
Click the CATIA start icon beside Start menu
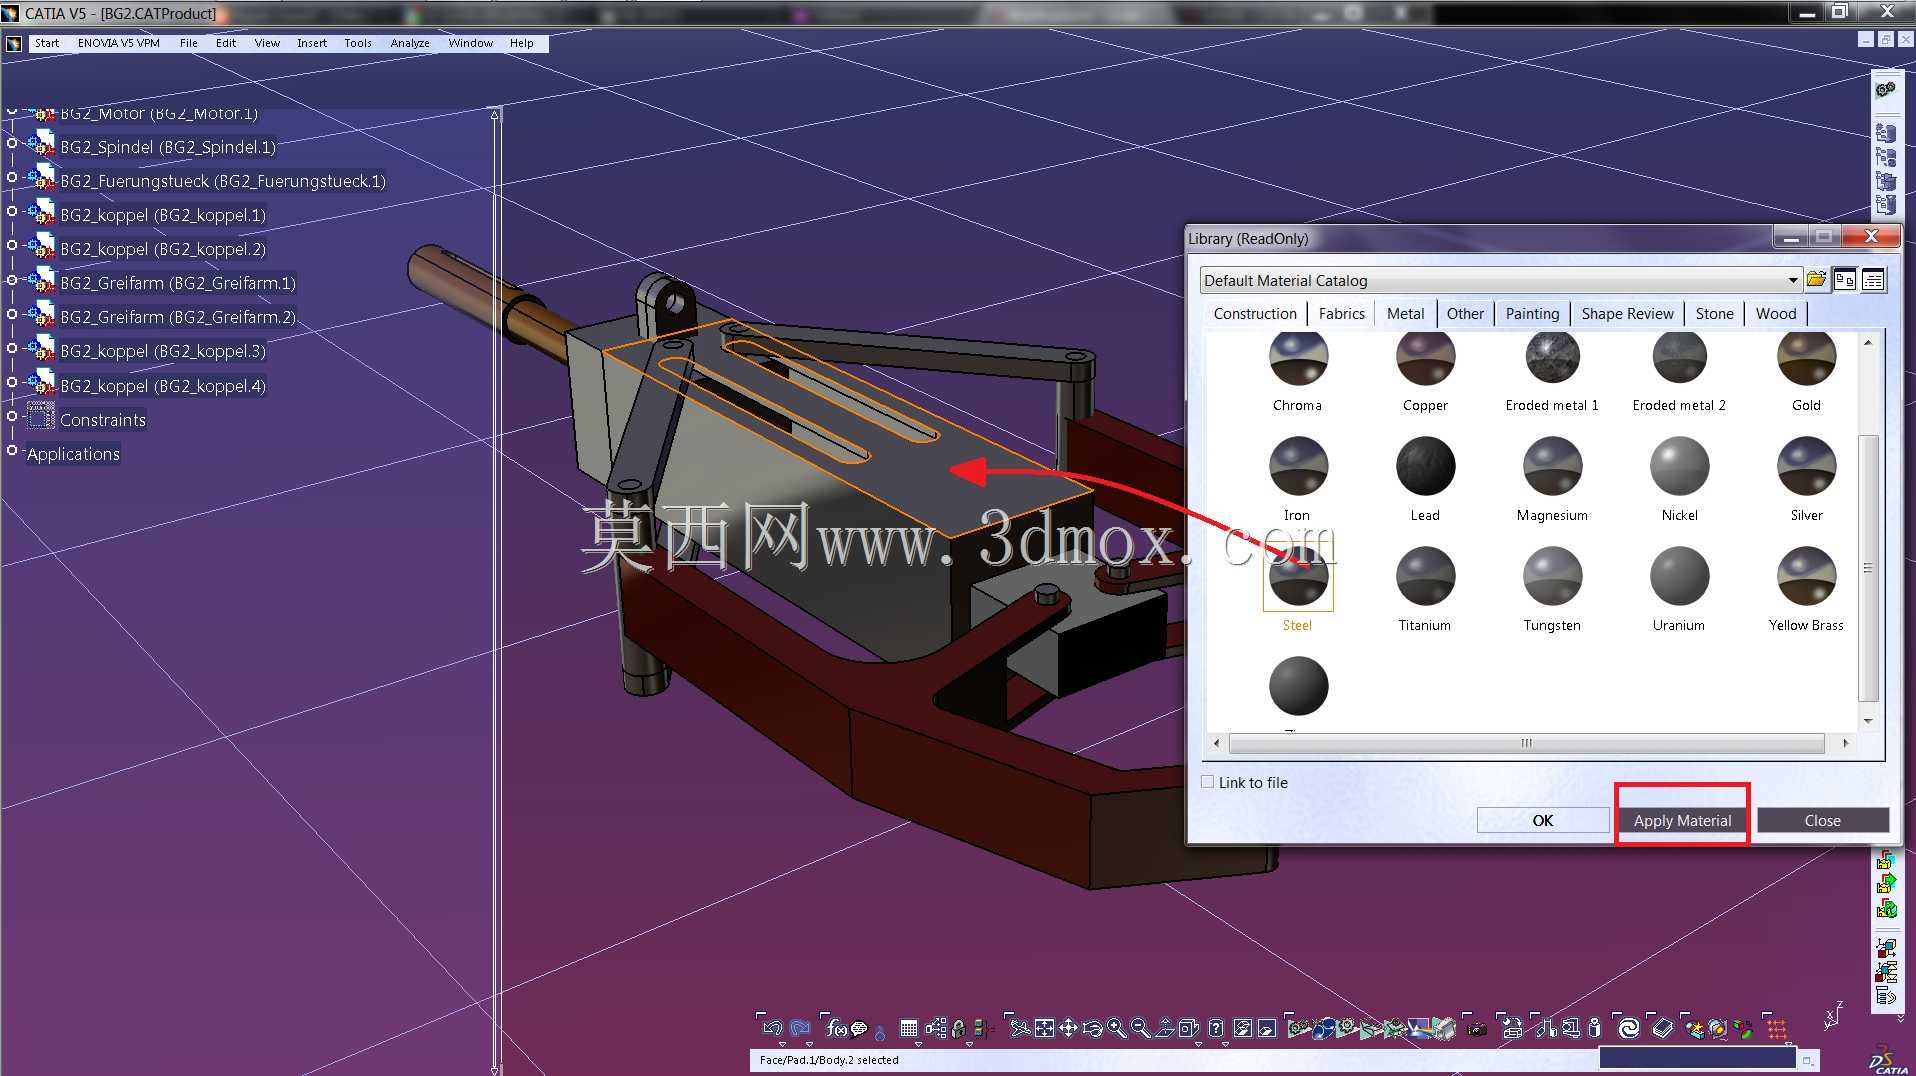[14, 43]
